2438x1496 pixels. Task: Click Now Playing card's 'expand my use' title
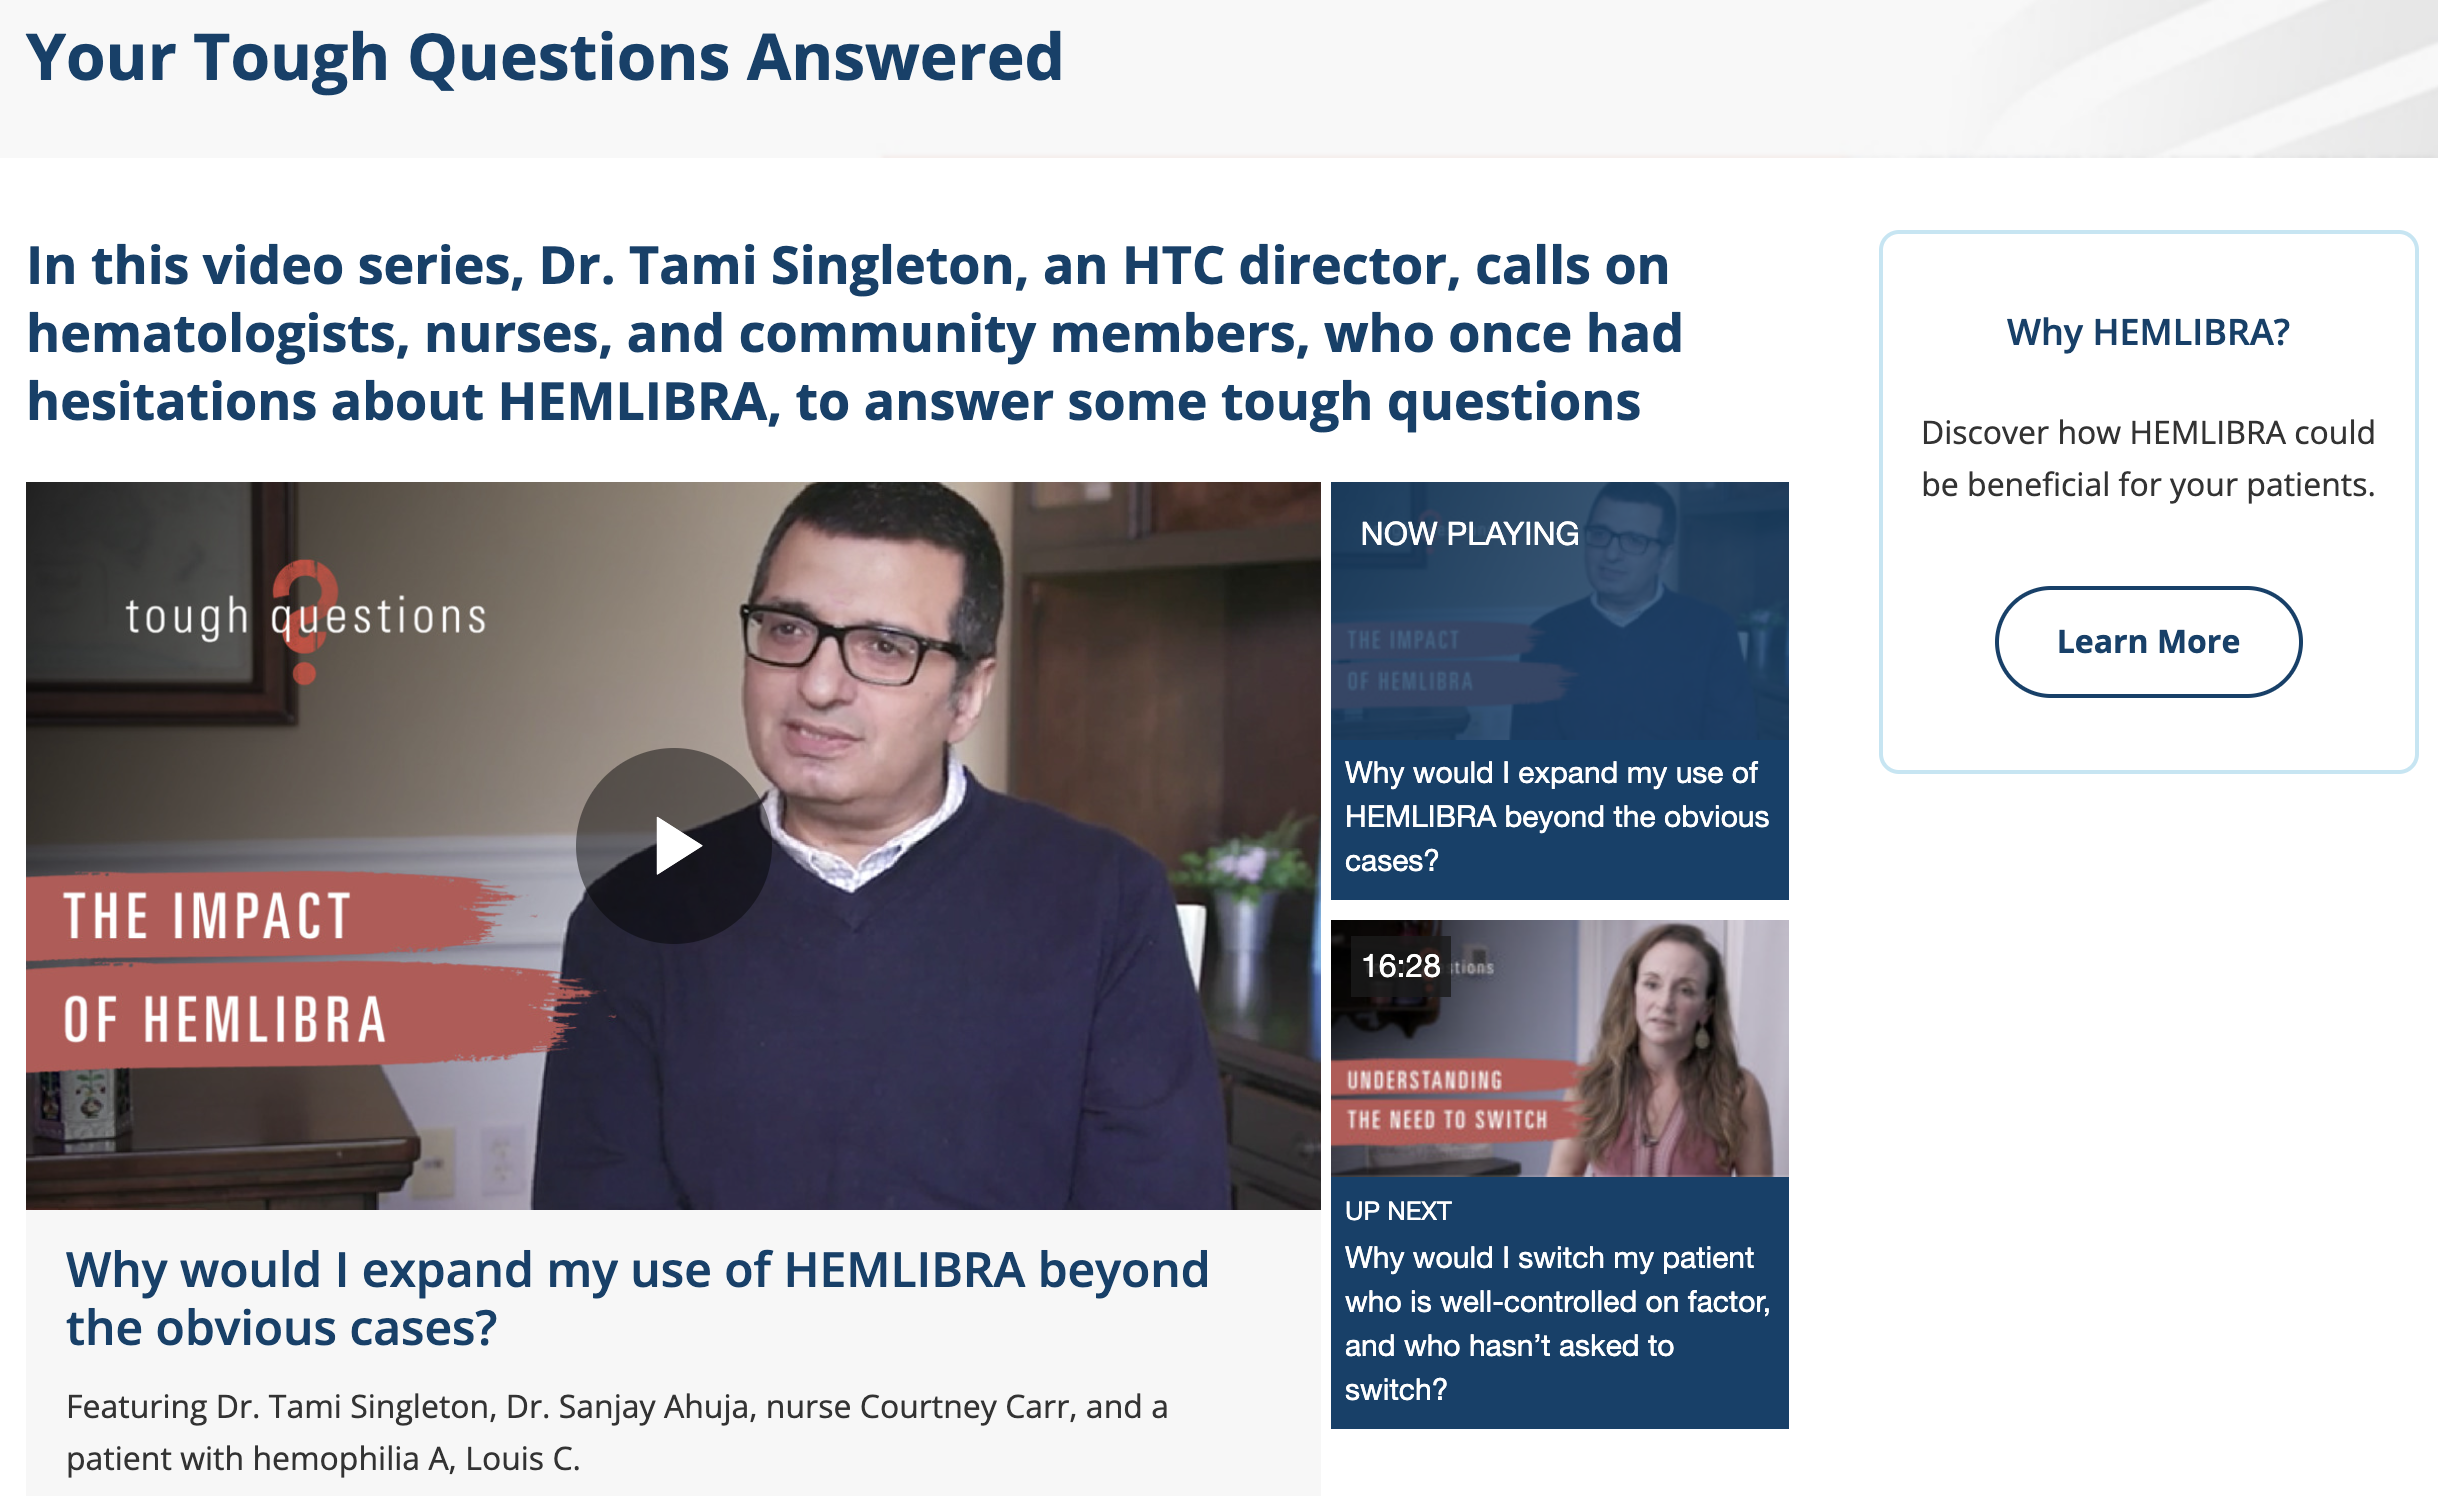[x=1557, y=816]
